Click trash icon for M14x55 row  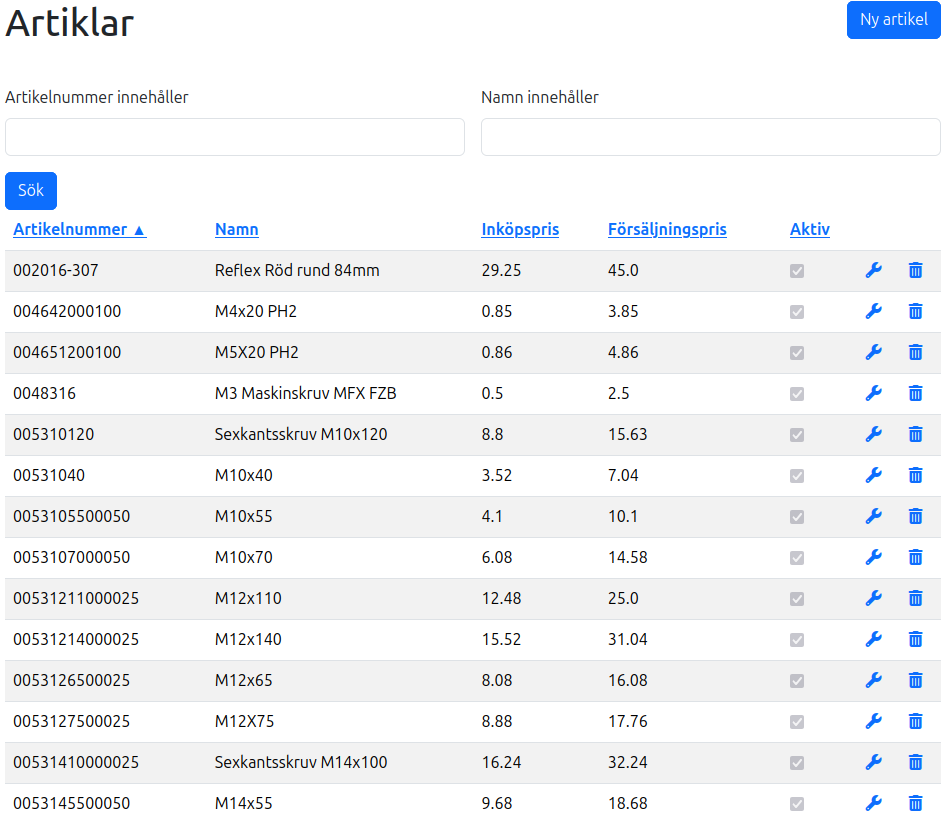(x=915, y=803)
